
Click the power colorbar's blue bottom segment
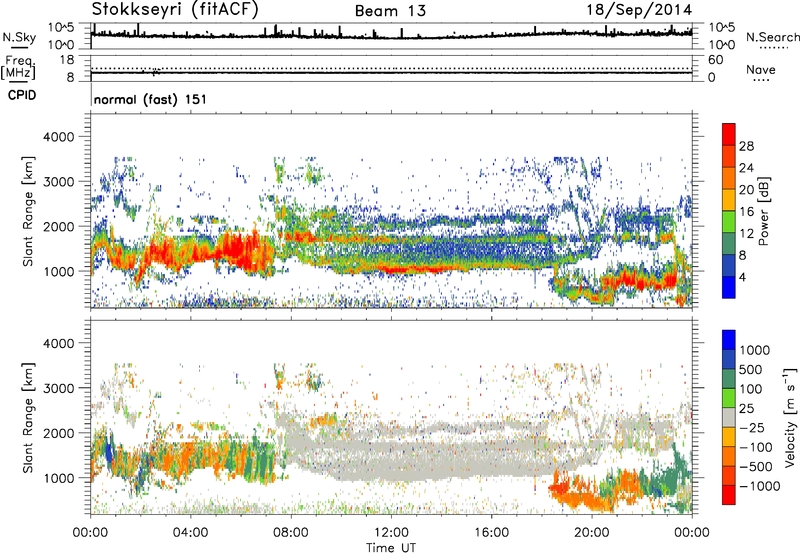(x=729, y=287)
